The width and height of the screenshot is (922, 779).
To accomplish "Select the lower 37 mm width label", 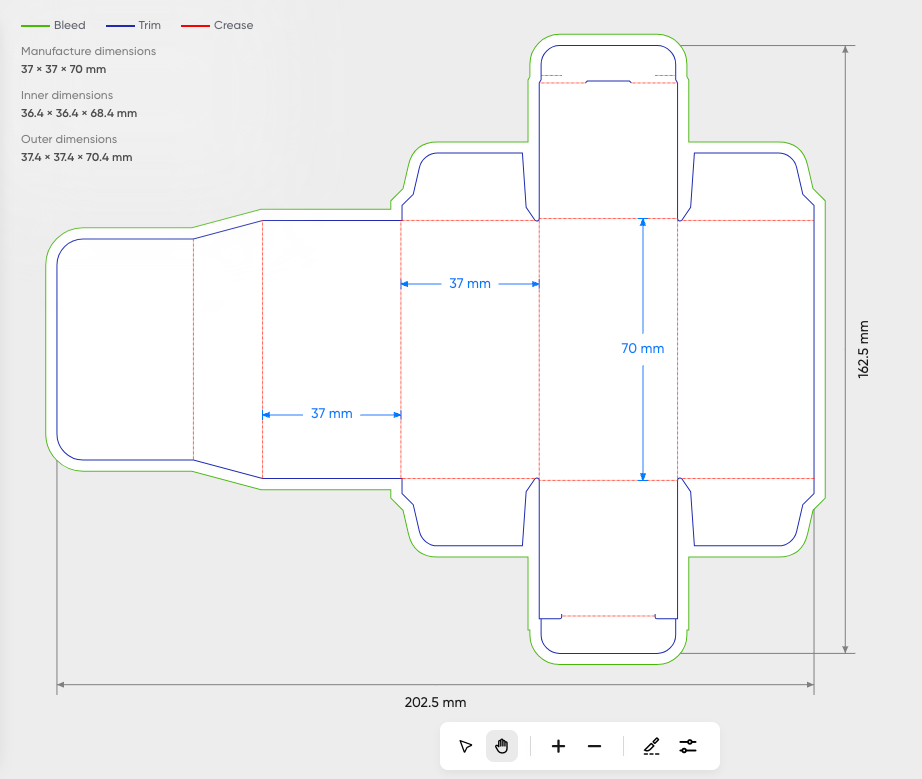I will (x=332, y=414).
